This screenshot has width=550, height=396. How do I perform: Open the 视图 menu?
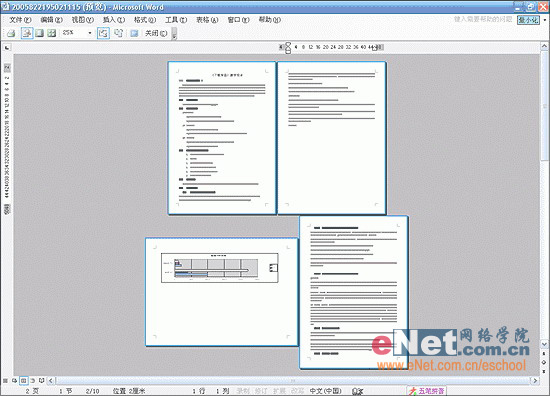pyautogui.click(x=83, y=20)
